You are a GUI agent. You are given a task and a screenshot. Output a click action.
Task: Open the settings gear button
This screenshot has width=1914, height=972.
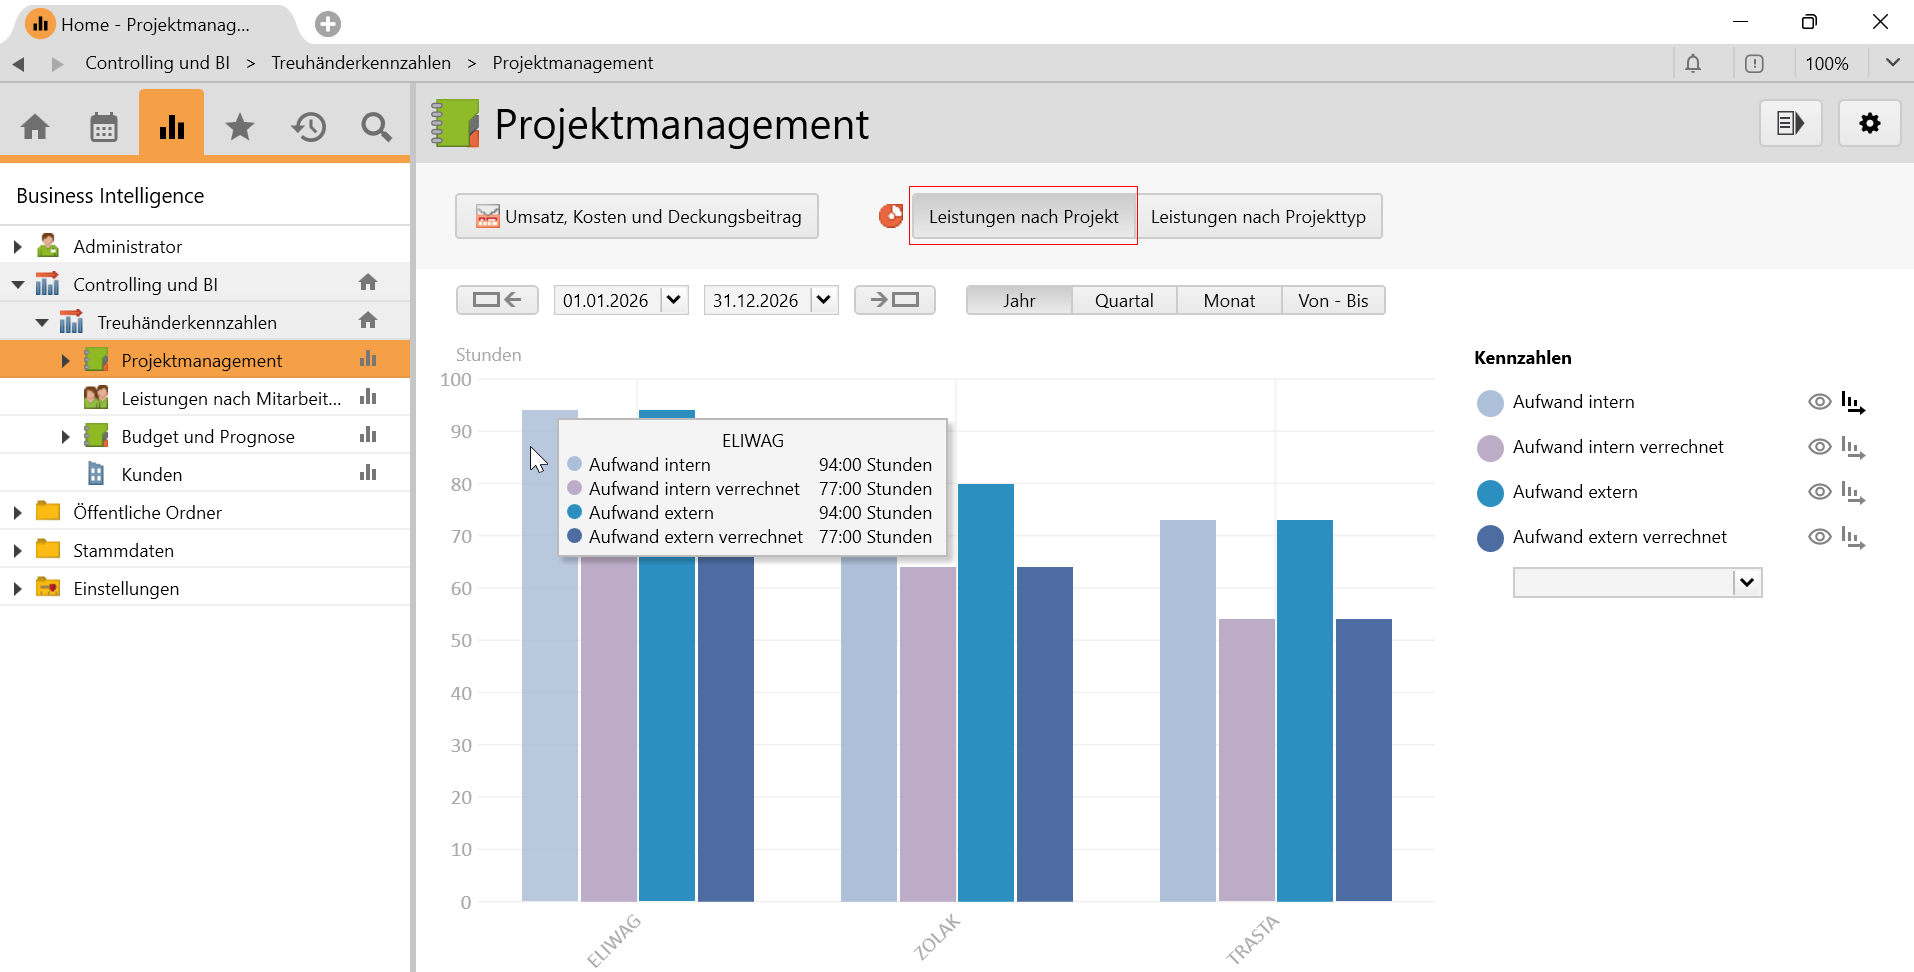point(1869,123)
